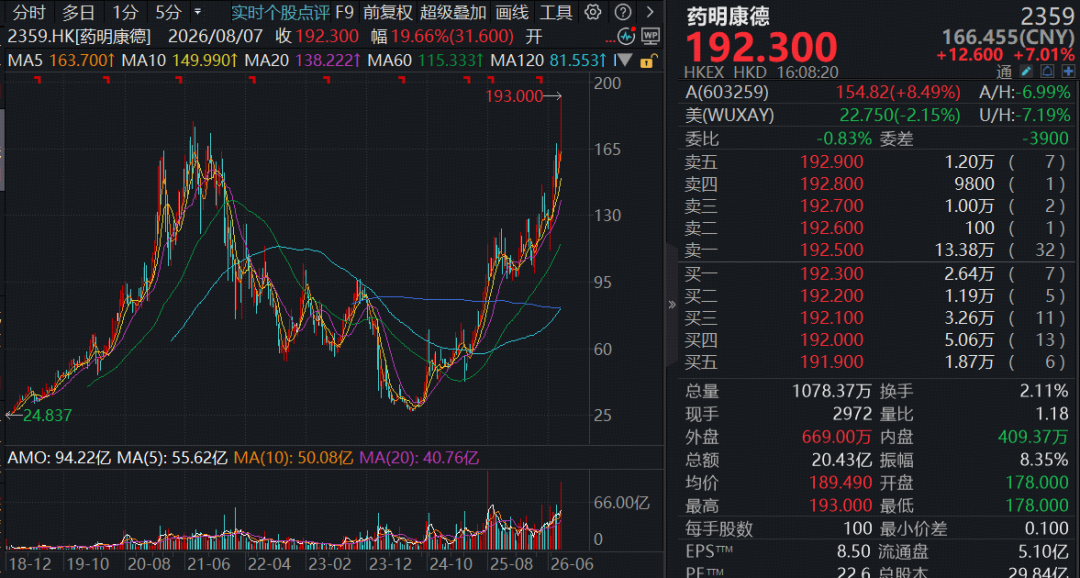Open the pulse monitor icon with red dot
Viewport: 1080px width, 578px height.
pyautogui.click(x=626, y=36)
